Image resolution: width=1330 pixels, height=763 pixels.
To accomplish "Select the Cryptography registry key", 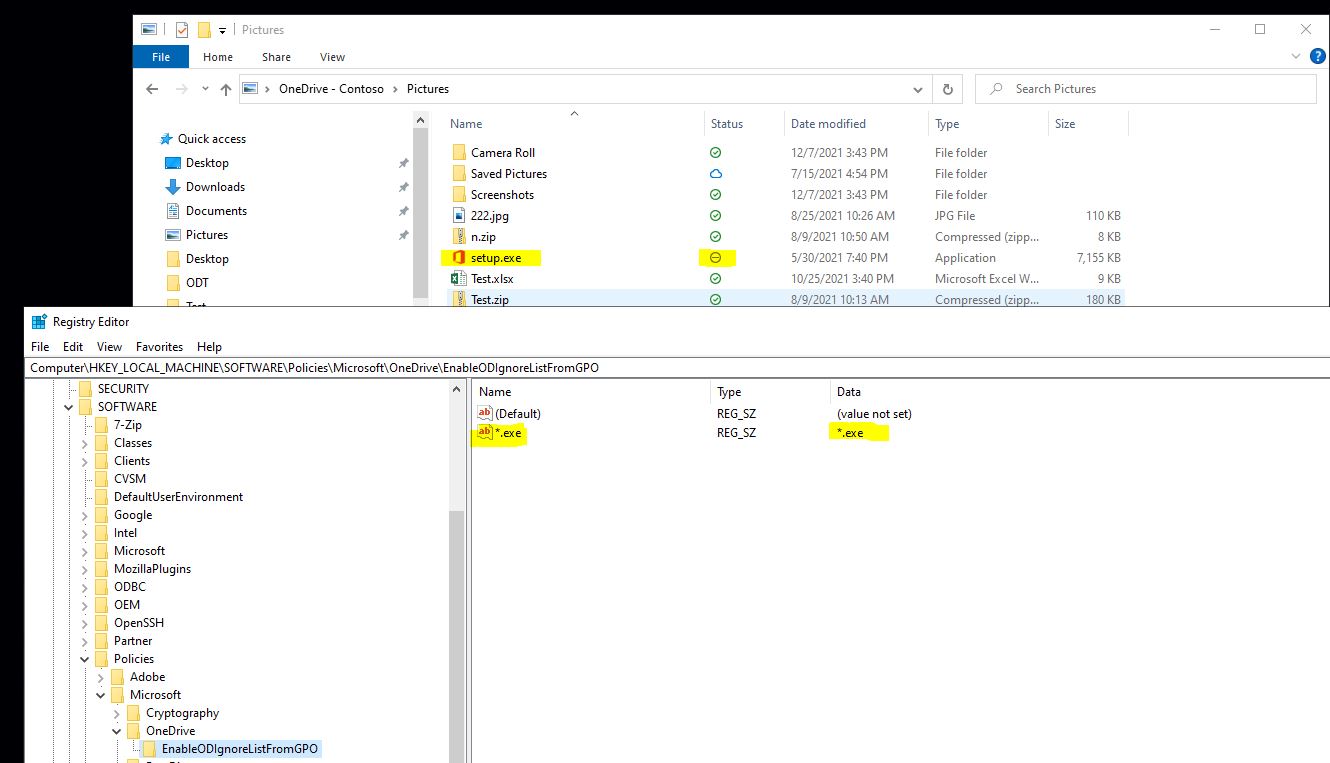I will [x=182, y=713].
